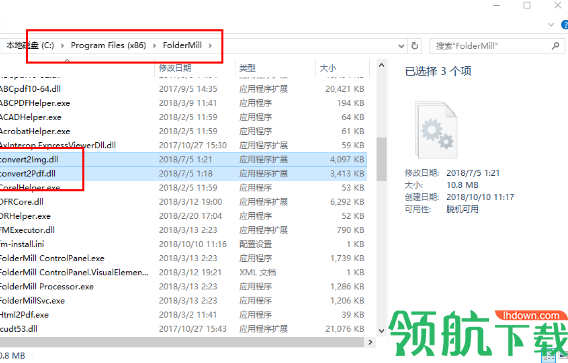Select file icudt53.dll
The width and height of the screenshot is (568, 363).
[x=19, y=329]
